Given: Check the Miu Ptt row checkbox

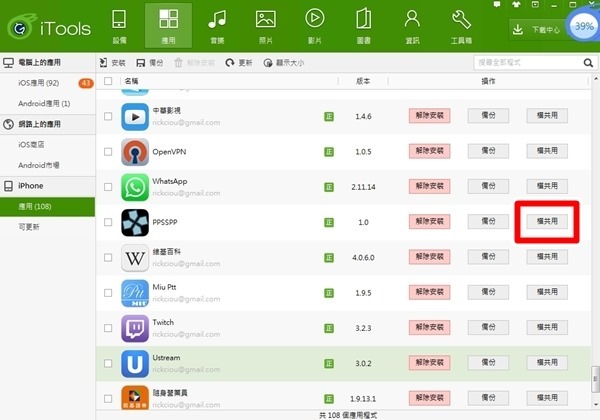Looking at the screenshot, I should point(108,293).
